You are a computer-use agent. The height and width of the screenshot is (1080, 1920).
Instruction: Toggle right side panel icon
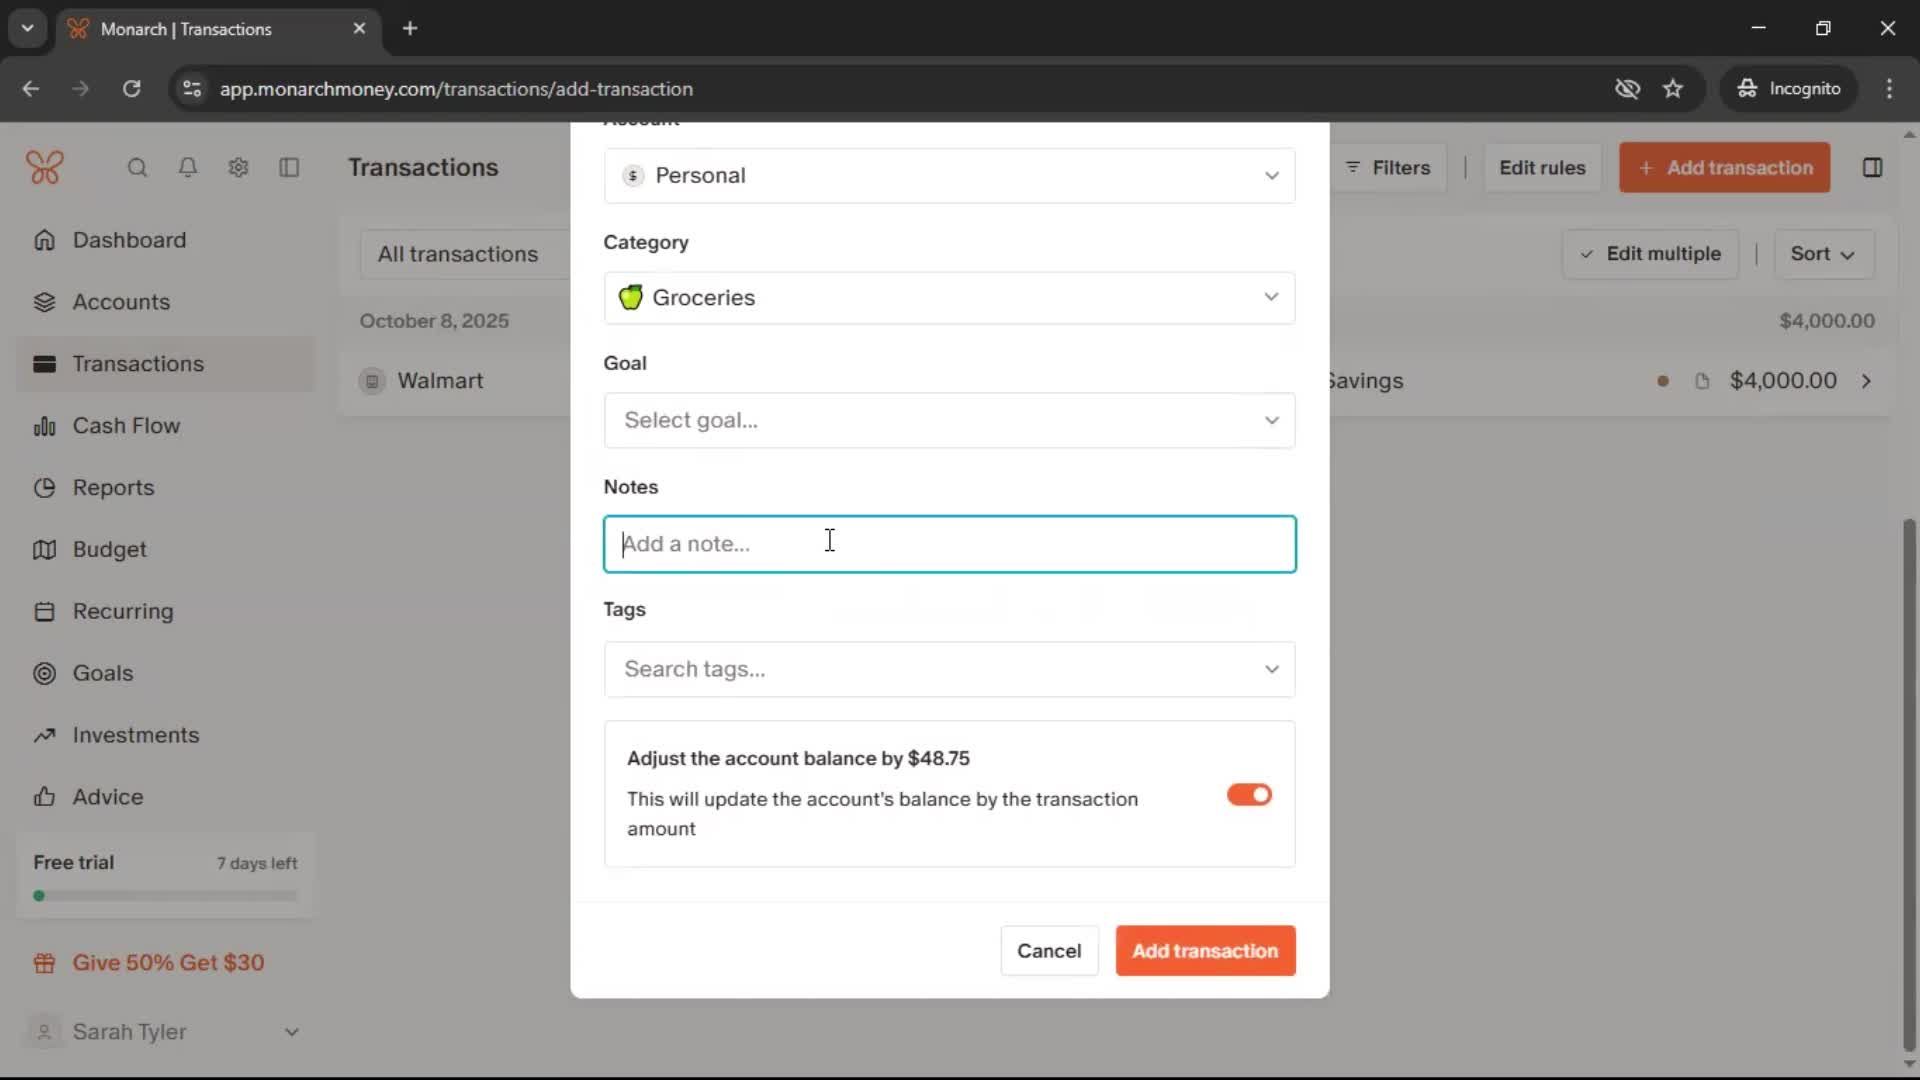pyautogui.click(x=1872, y=168)
